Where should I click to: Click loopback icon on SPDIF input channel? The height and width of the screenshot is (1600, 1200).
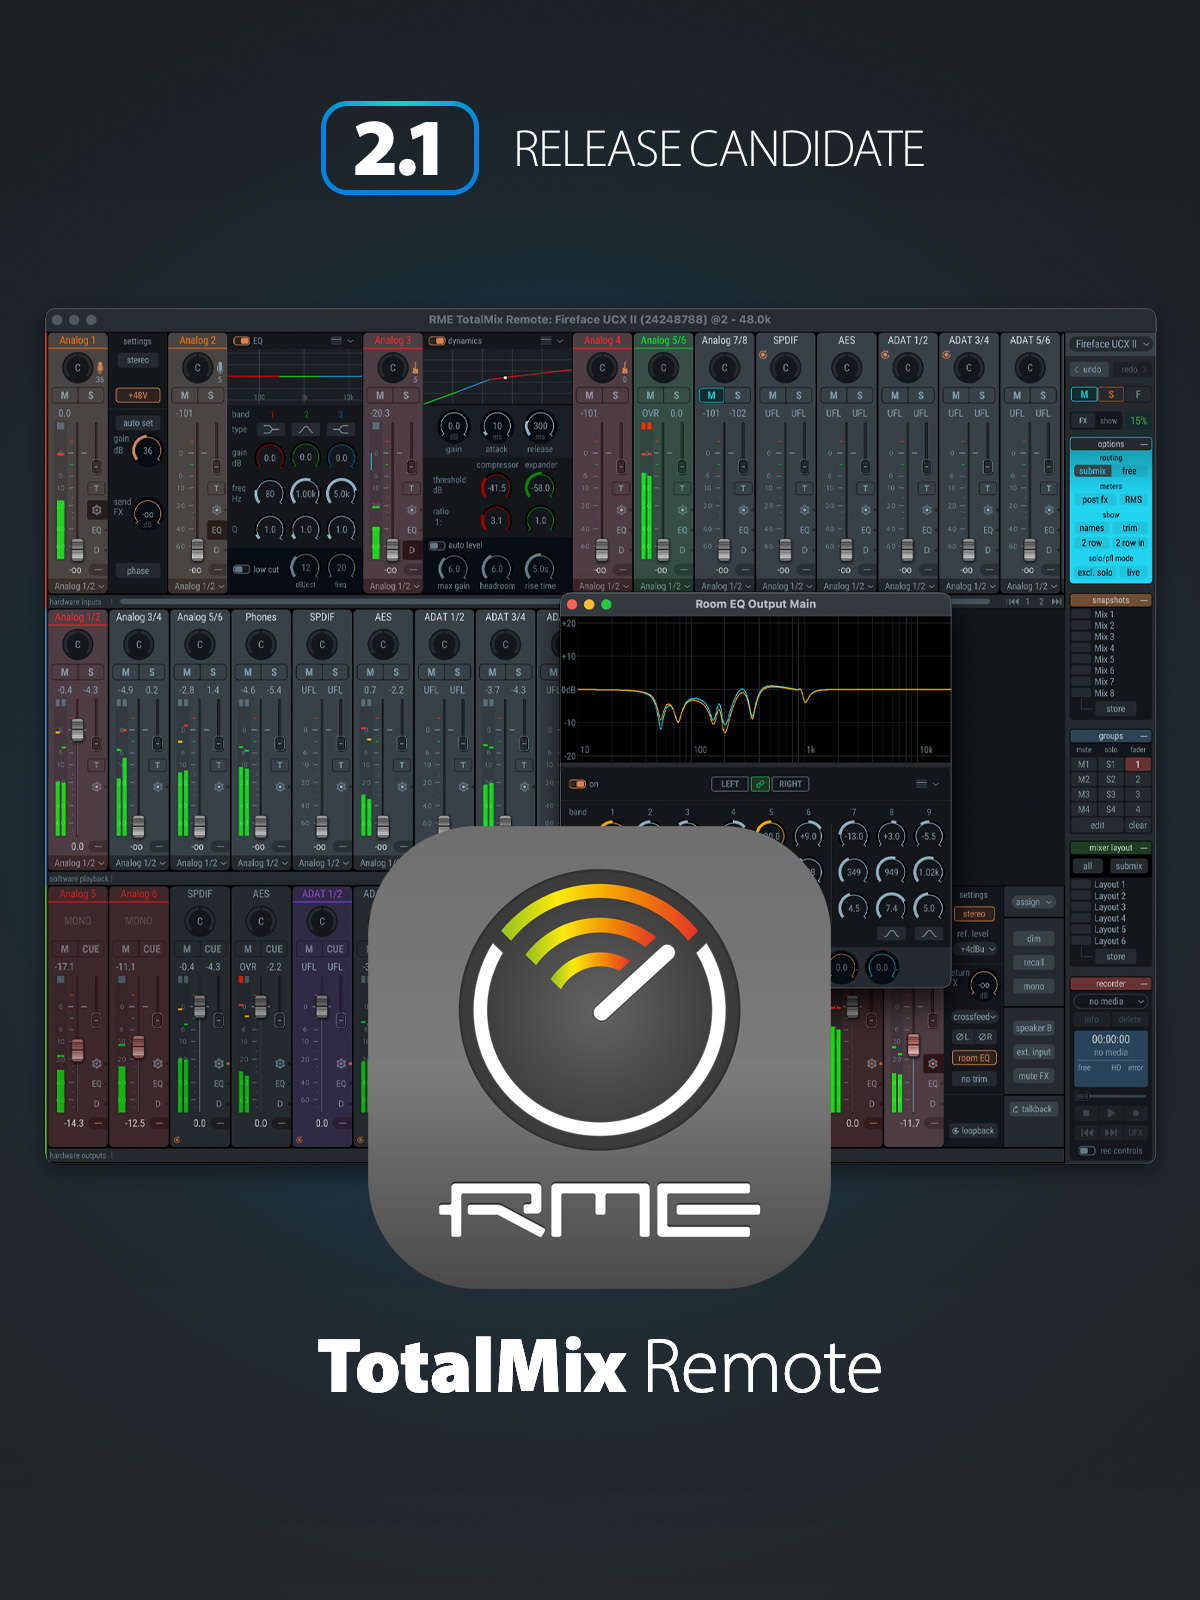(x=763, y=354)
